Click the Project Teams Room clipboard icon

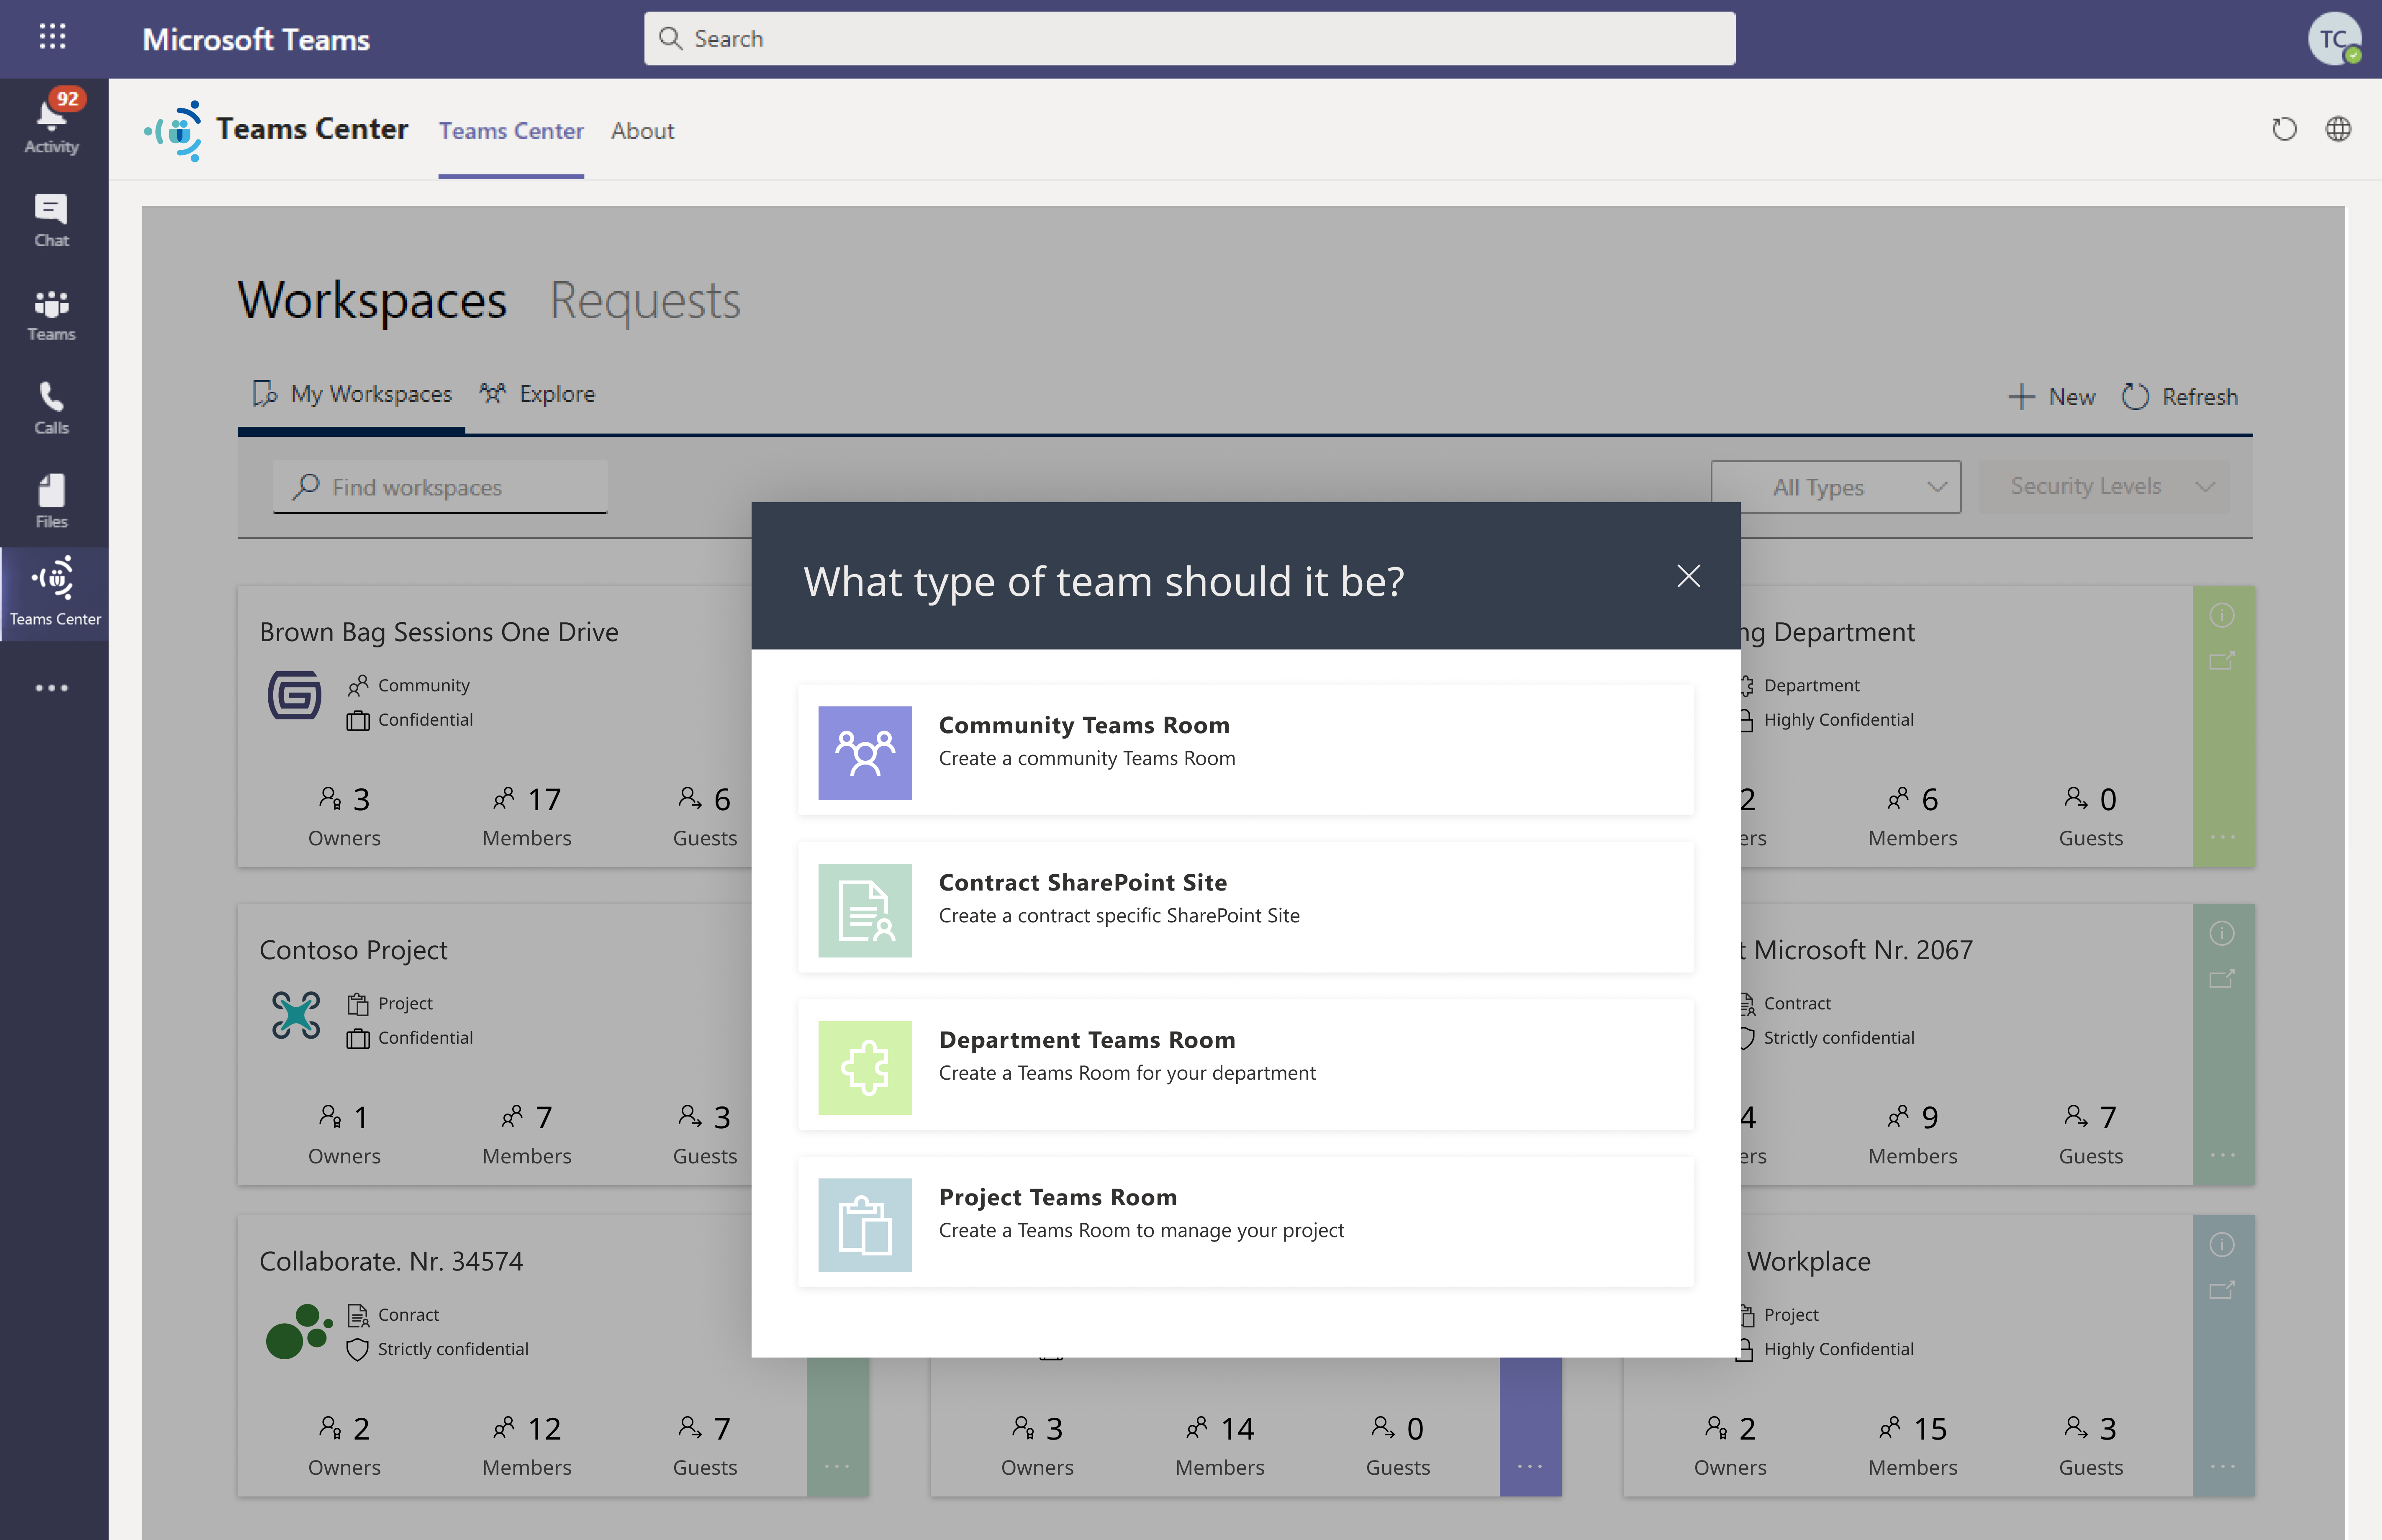[865, 1224]
